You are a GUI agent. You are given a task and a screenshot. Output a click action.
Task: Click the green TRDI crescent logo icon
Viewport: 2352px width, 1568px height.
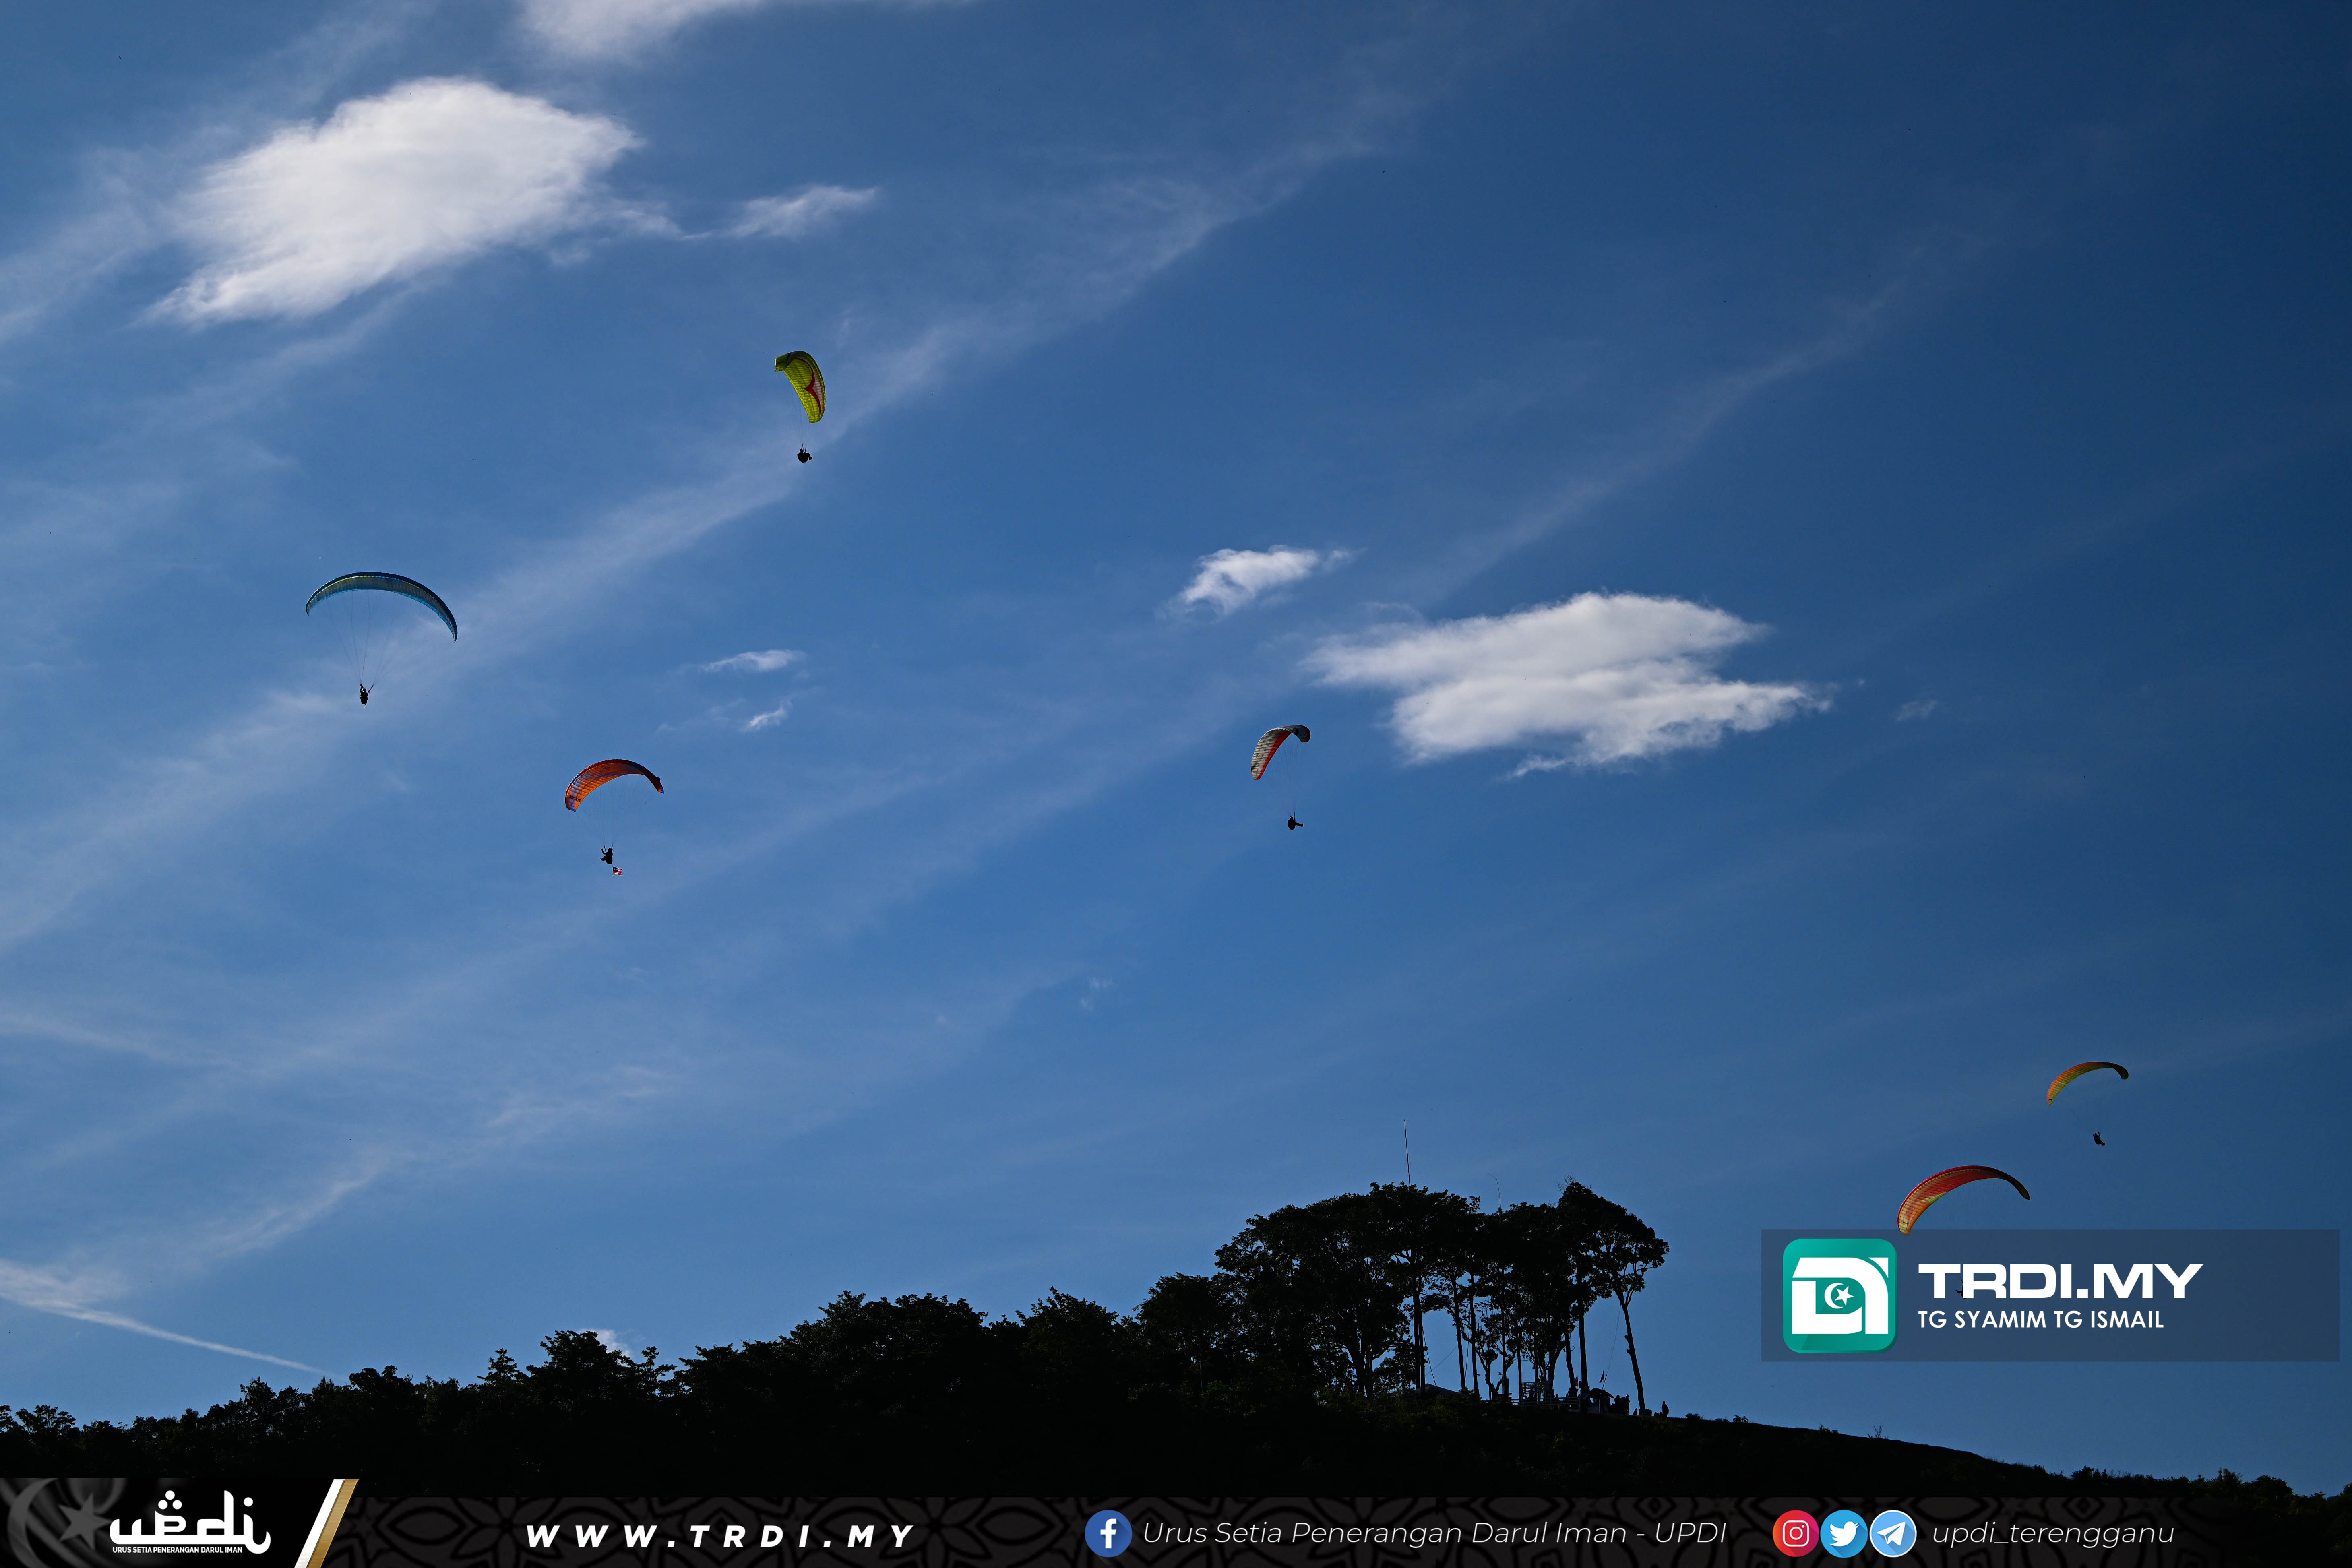point(1839,1295)
